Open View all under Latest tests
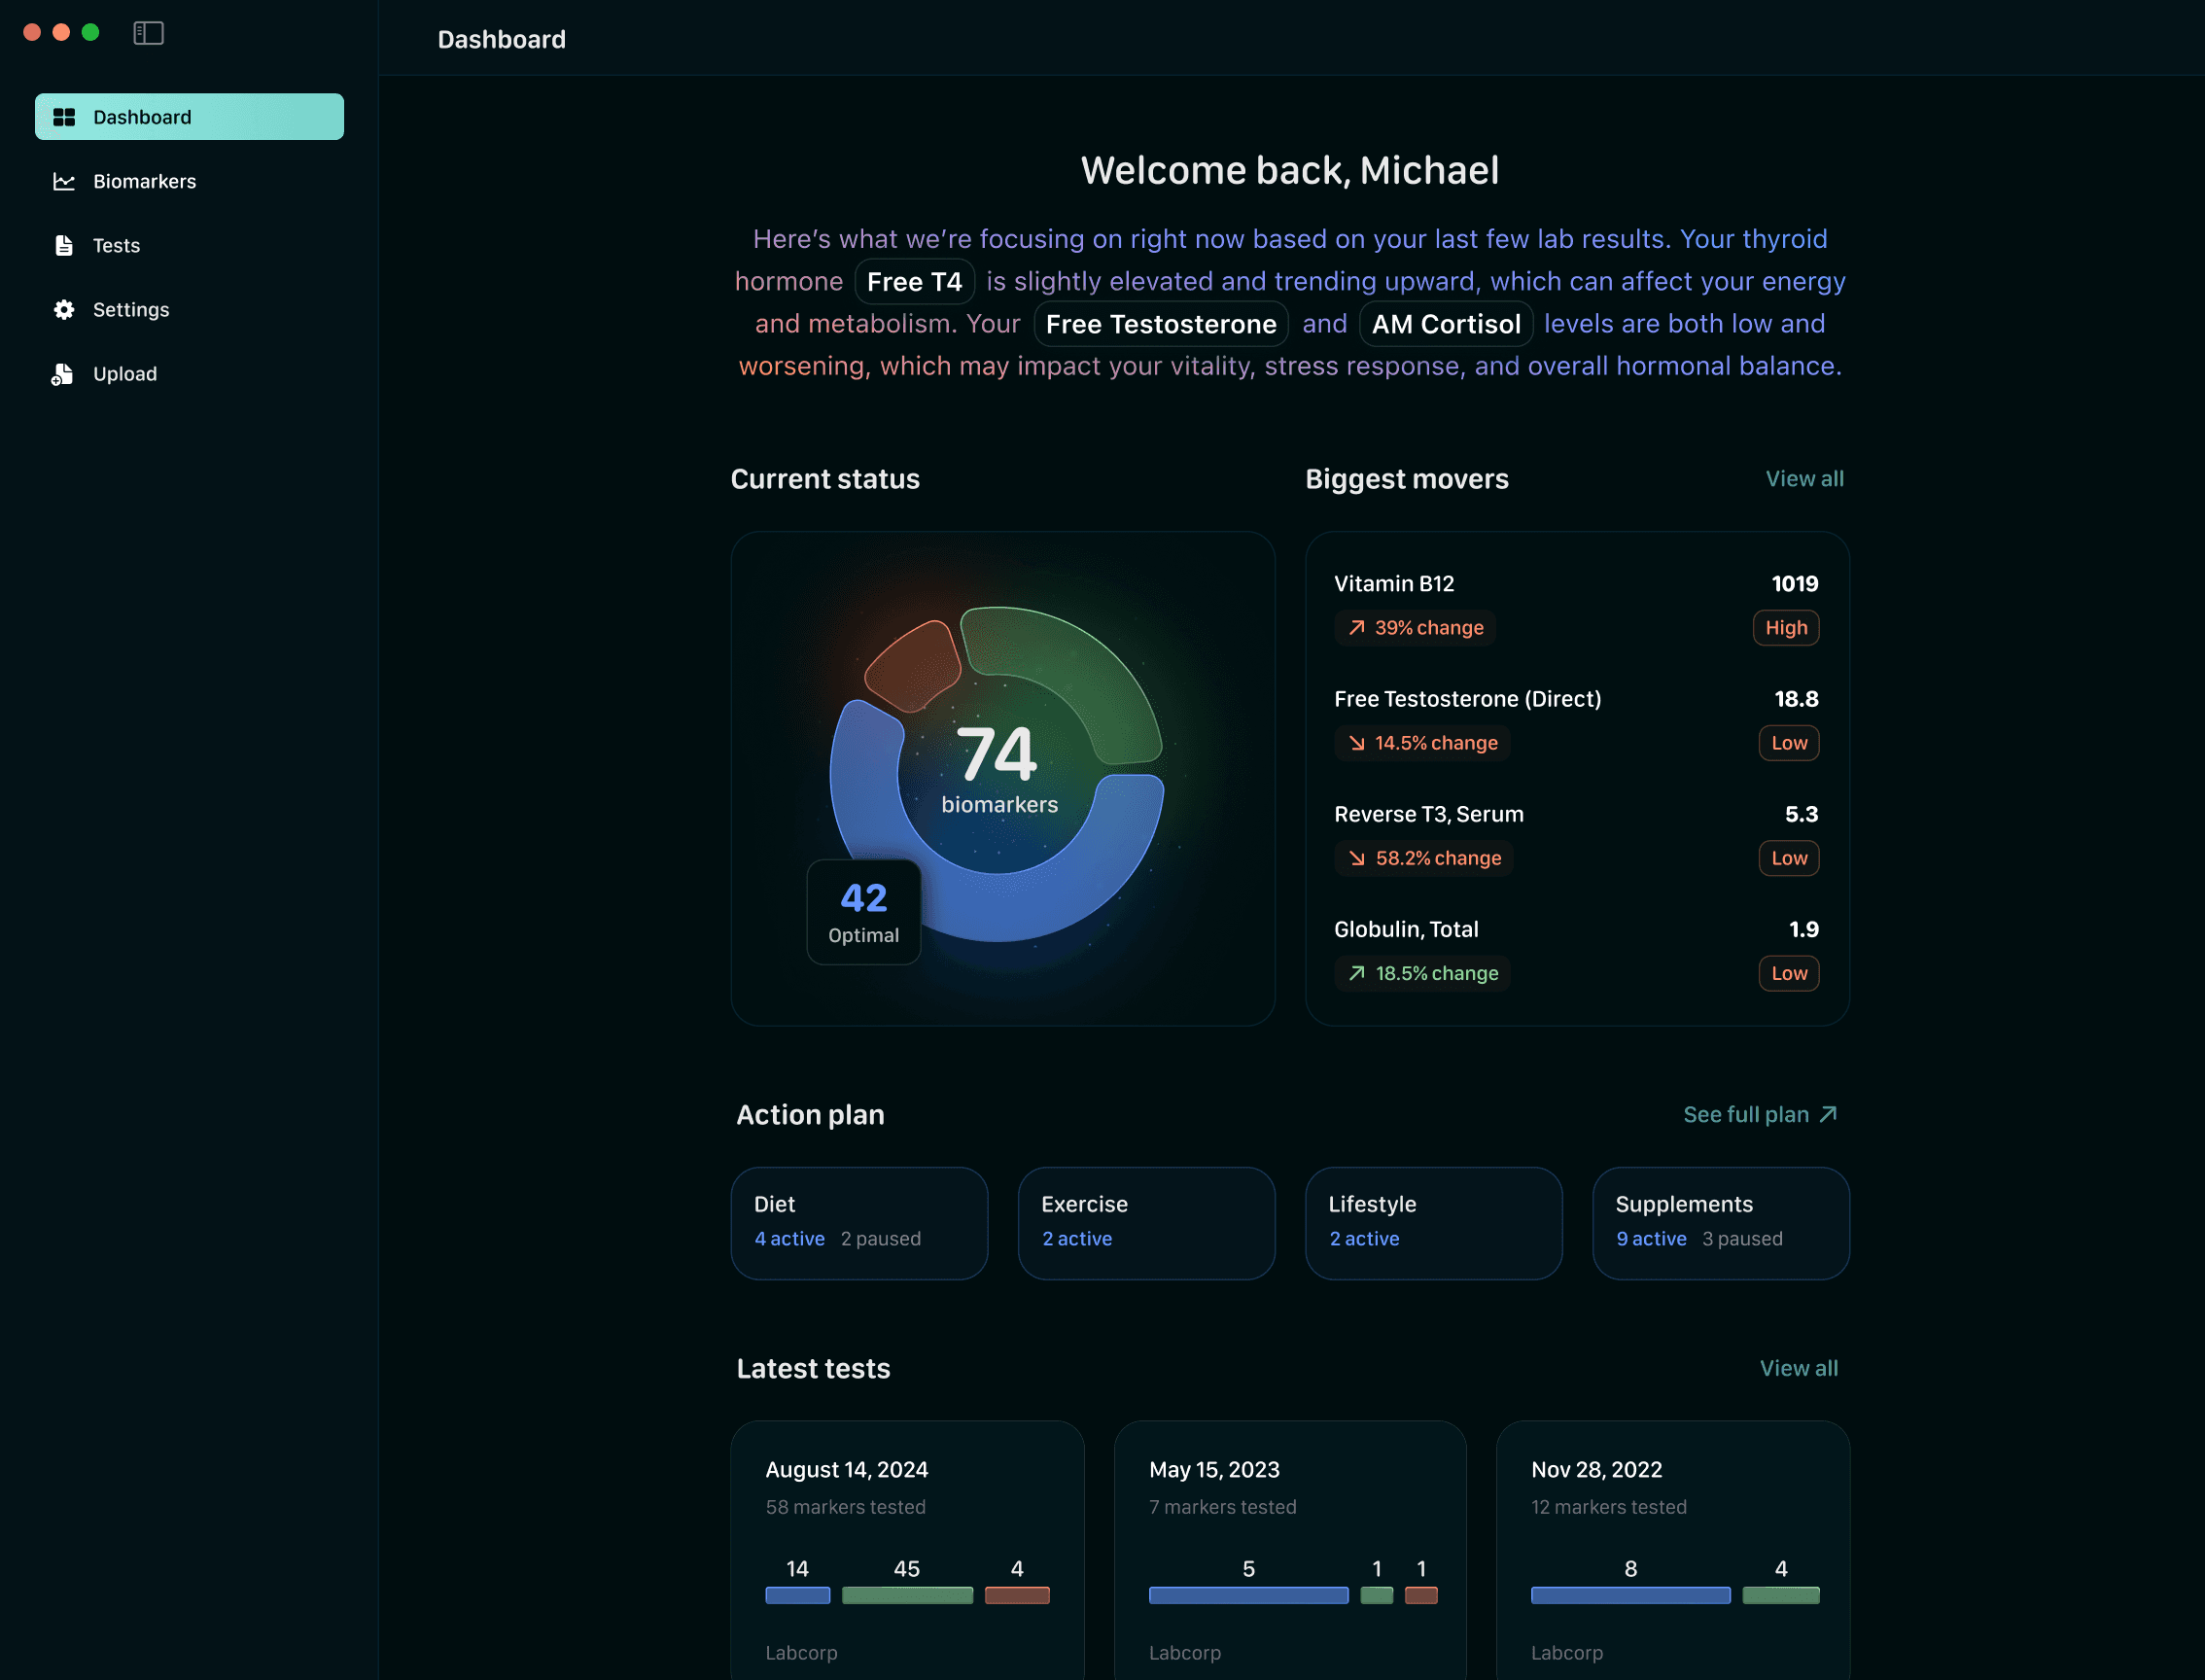 (1798, 1368)
